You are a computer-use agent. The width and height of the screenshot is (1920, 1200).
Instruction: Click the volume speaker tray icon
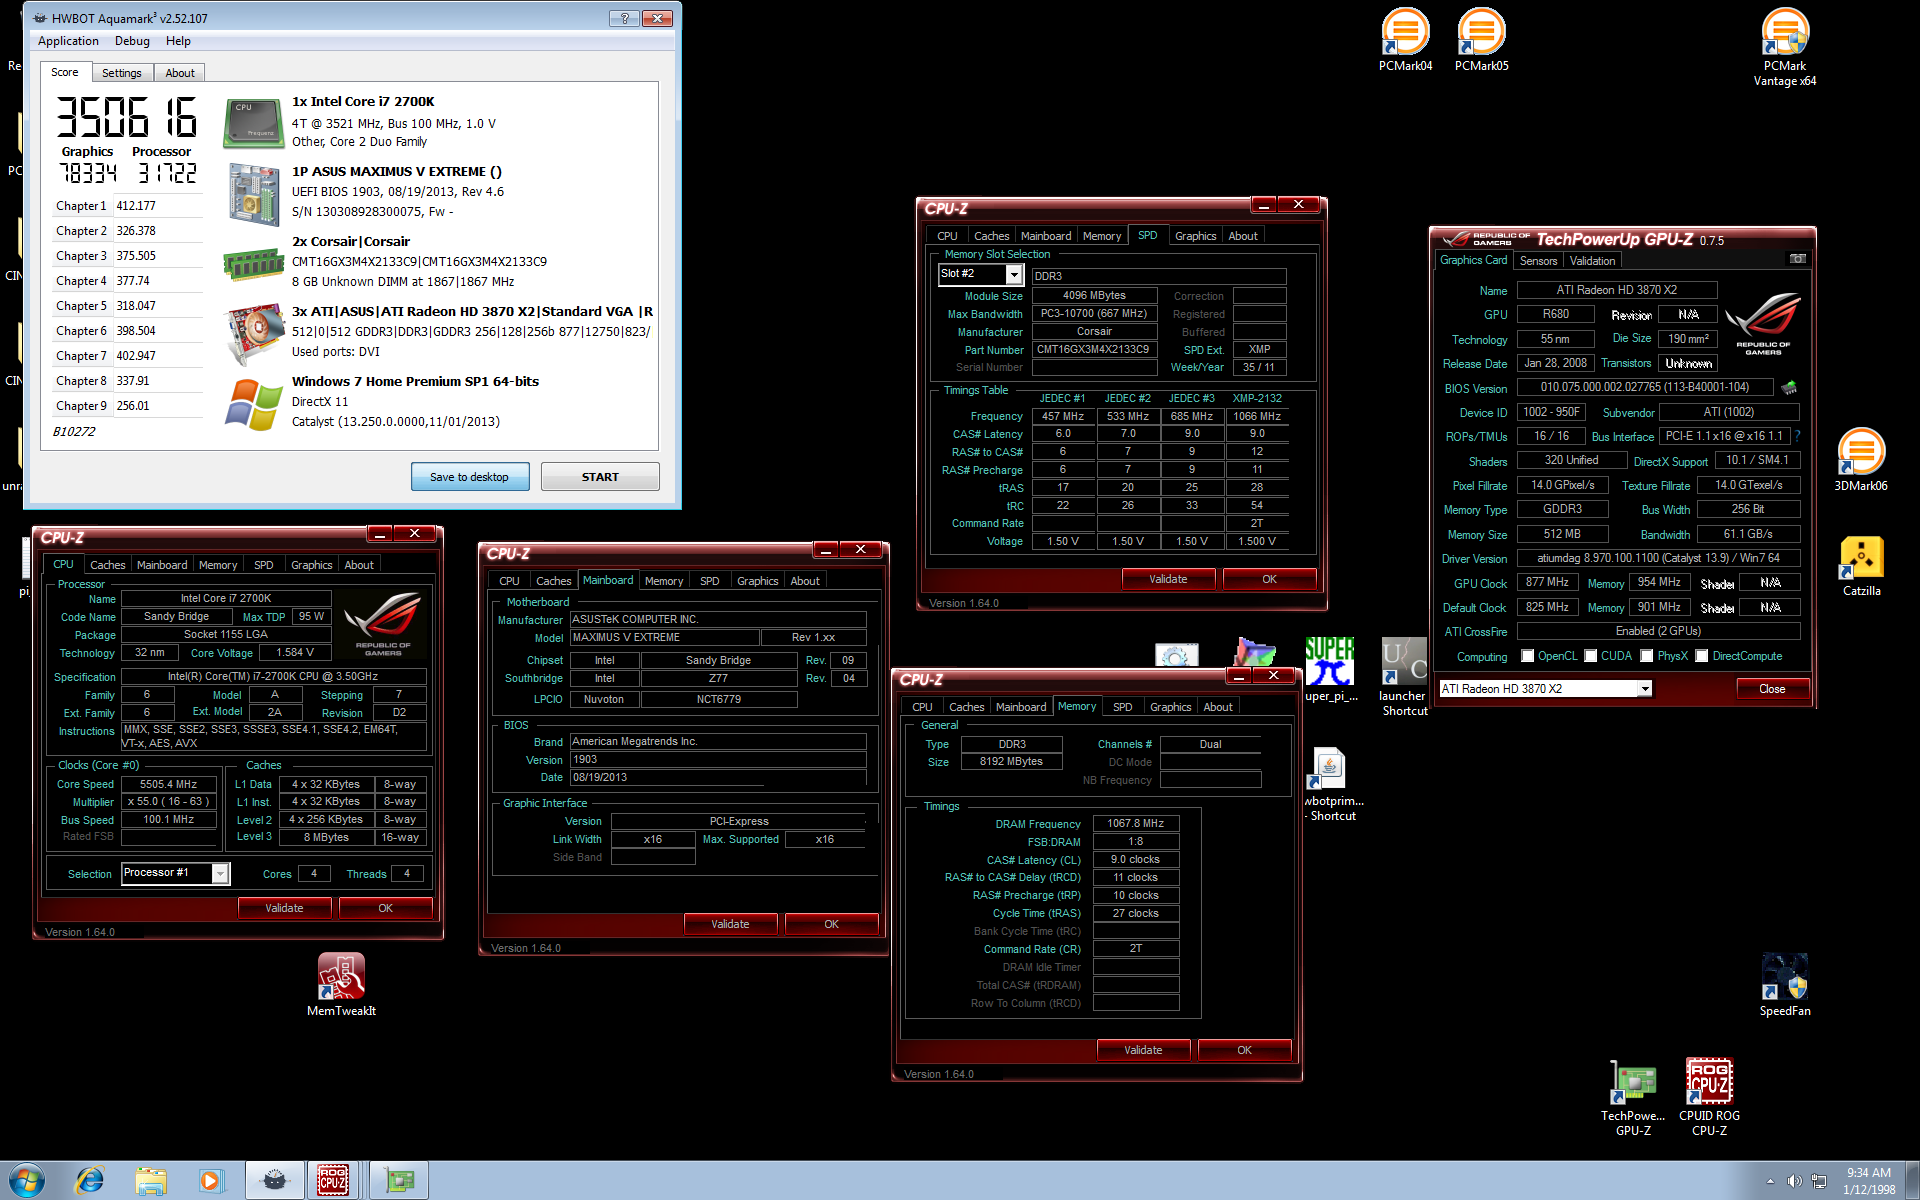pos(1794,1181)
